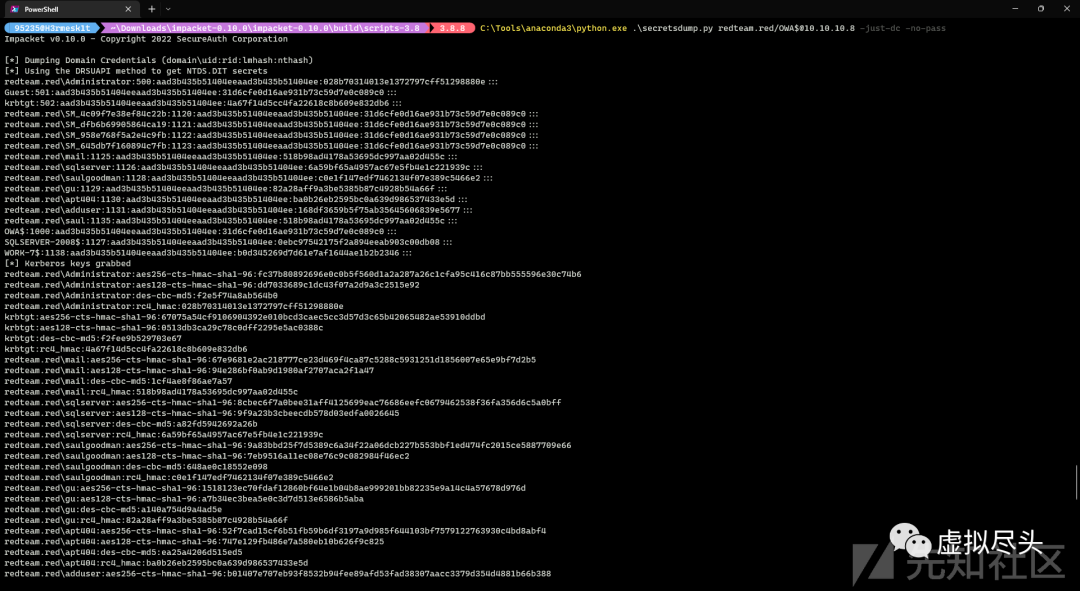Image resolution: width=1080 pixels, height=591 pixels.
Task: Click the mail:aes256-cts-hmac-sha1-96 key line
Action: (x=270, y=360)
